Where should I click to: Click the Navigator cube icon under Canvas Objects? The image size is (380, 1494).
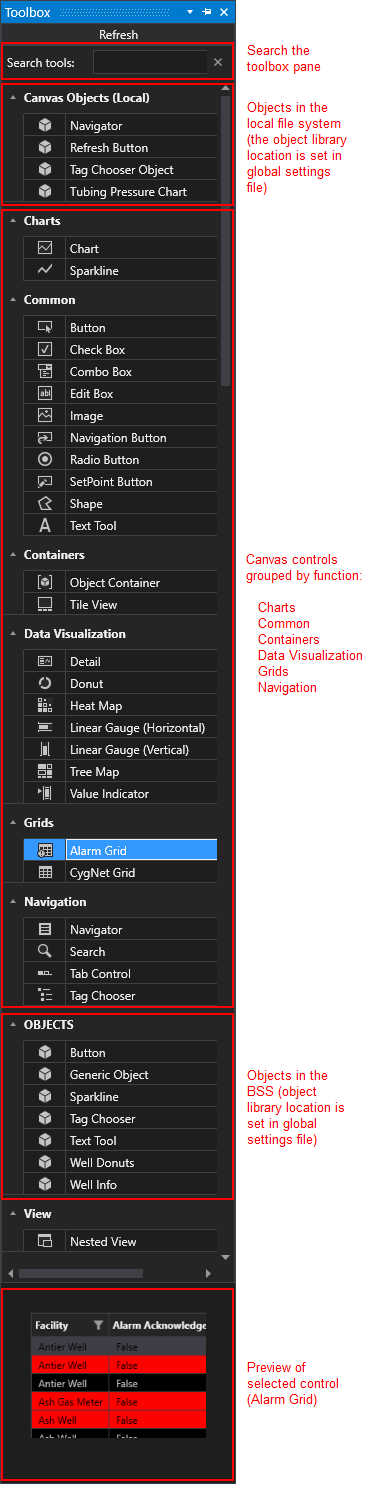(45, 126)
